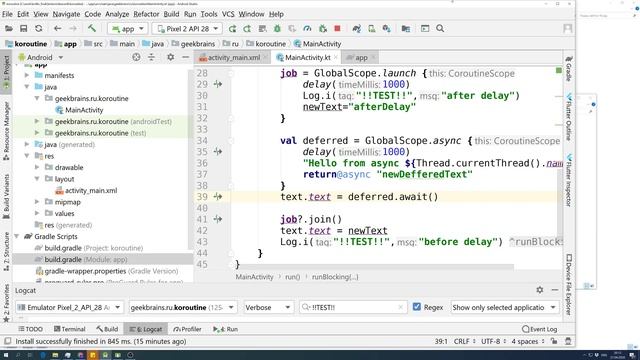The width and height of the screenshot is (640, 360).
Task: Build project with the hammer icon
Action: (92, 28)
